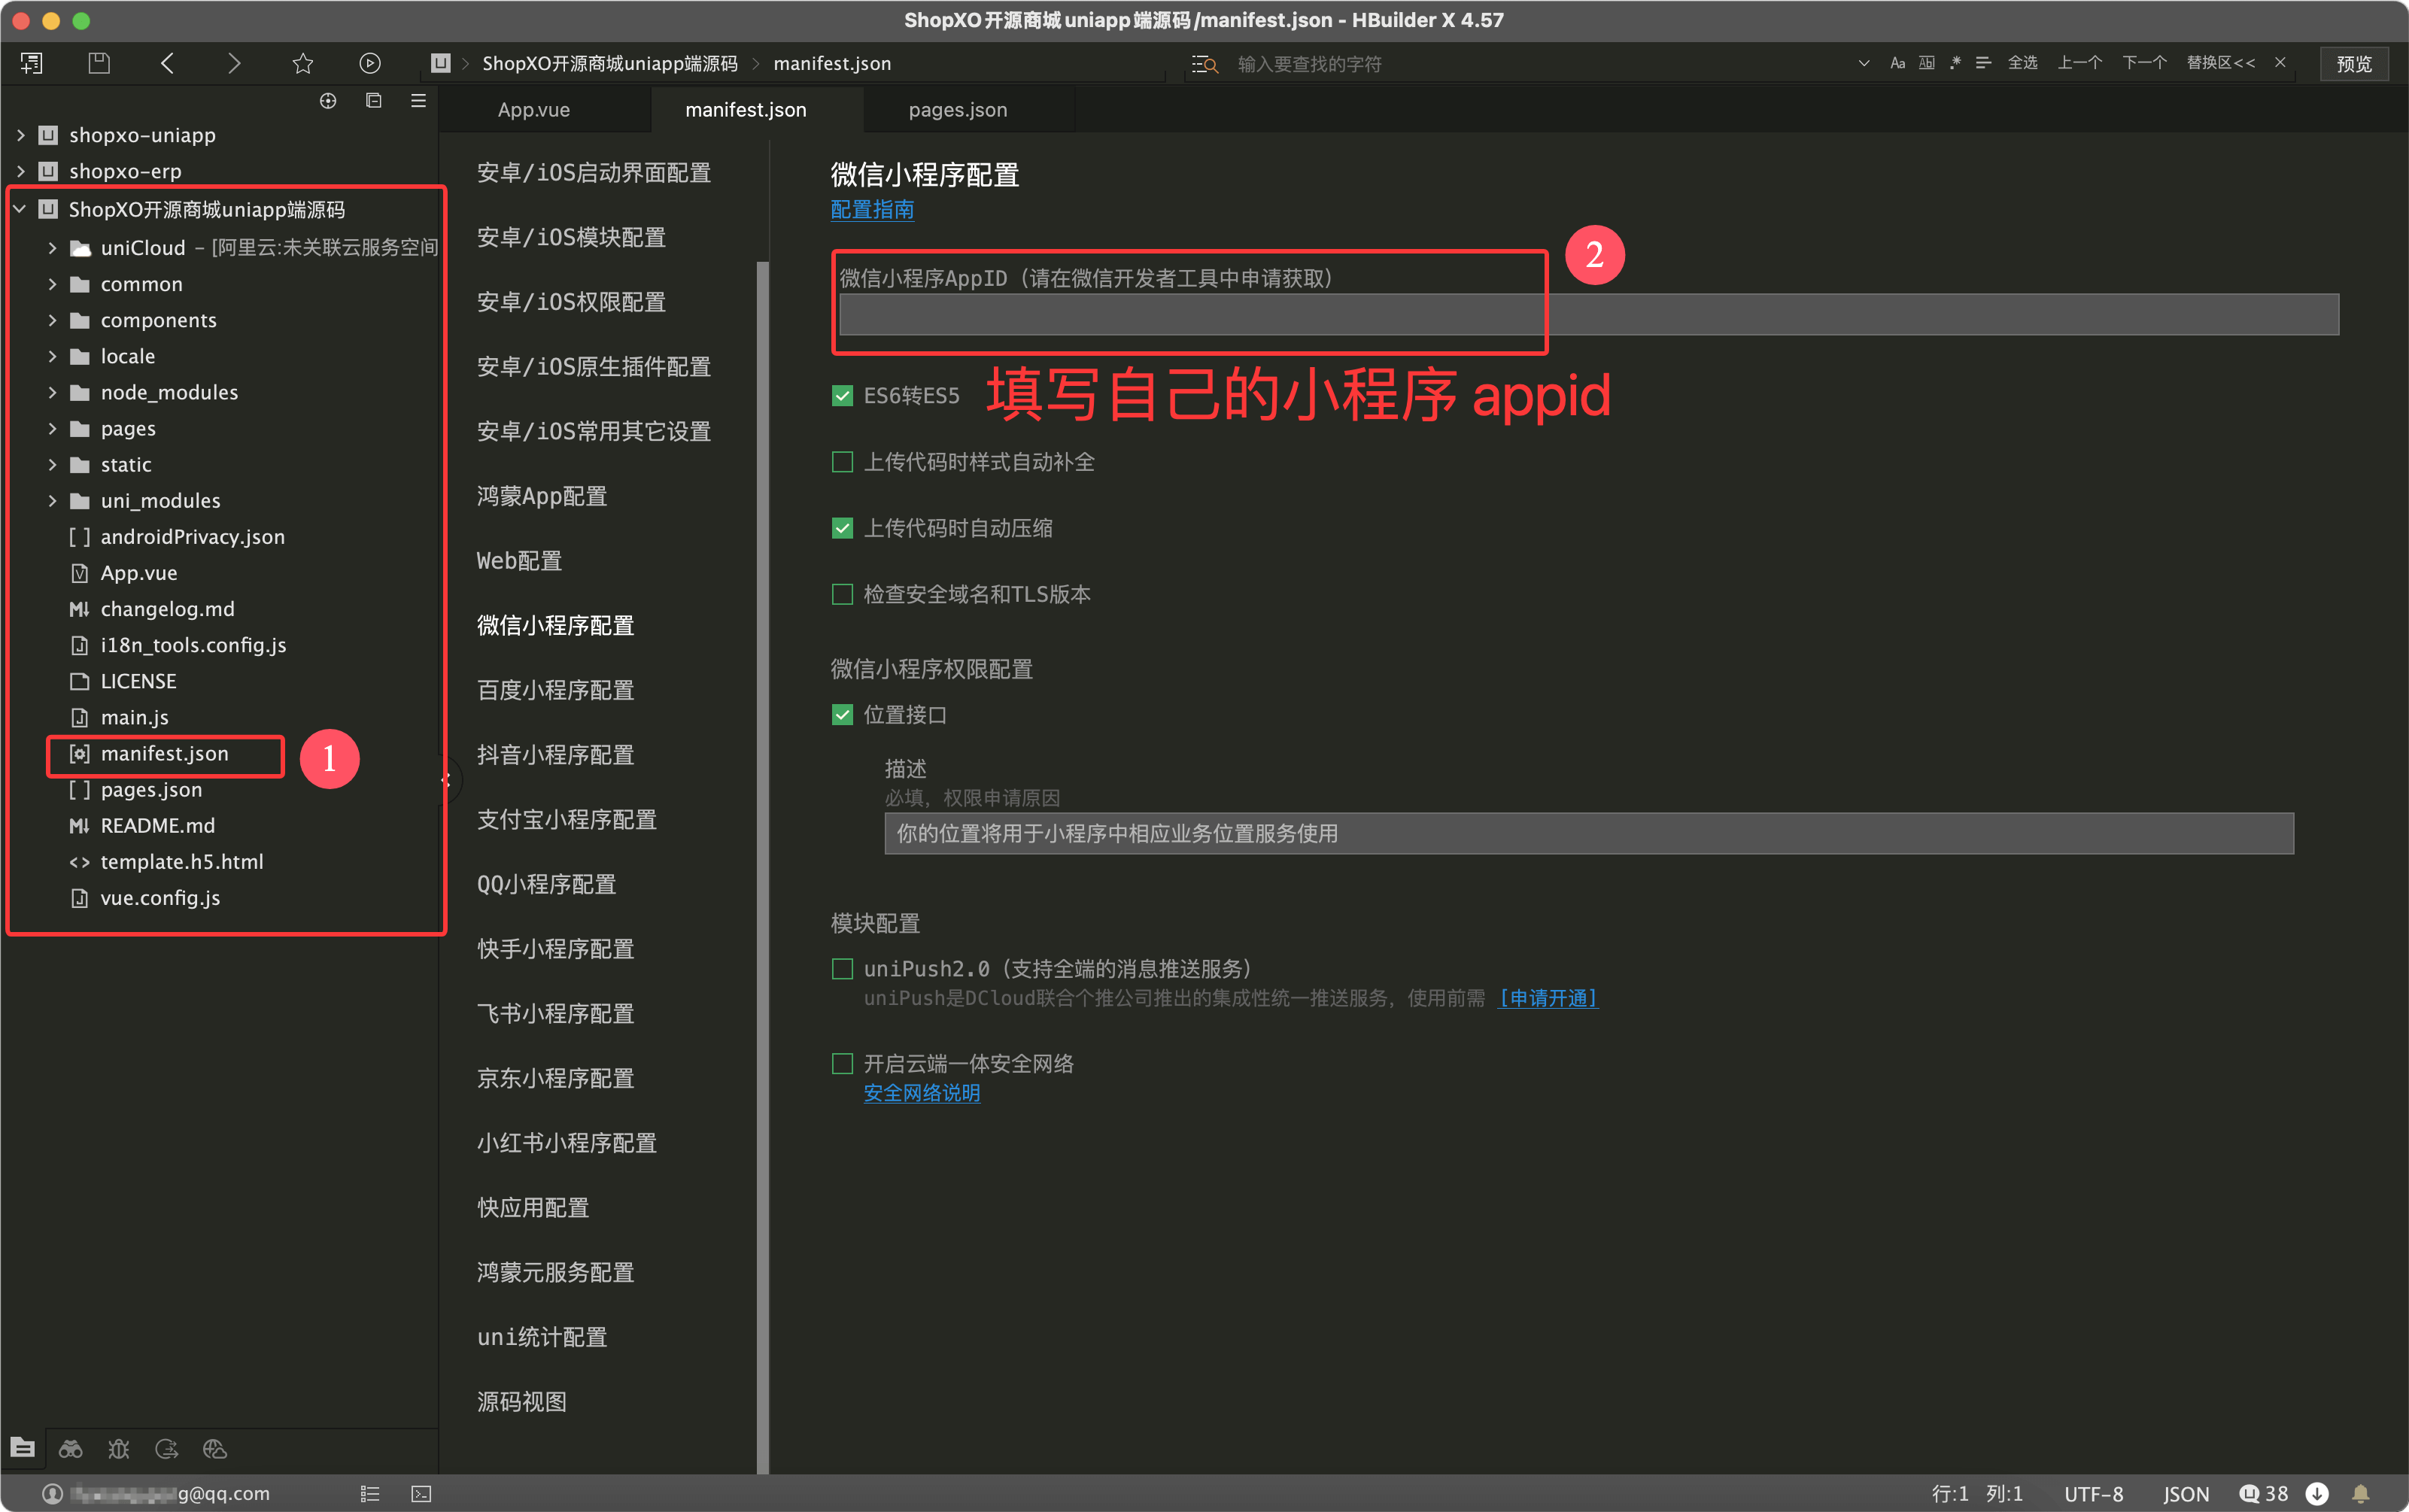Enable 检查安全域名和TLS版本 checkbox
The width and height of the screenshot is (2409, 1512).
[x=842, y=594]
